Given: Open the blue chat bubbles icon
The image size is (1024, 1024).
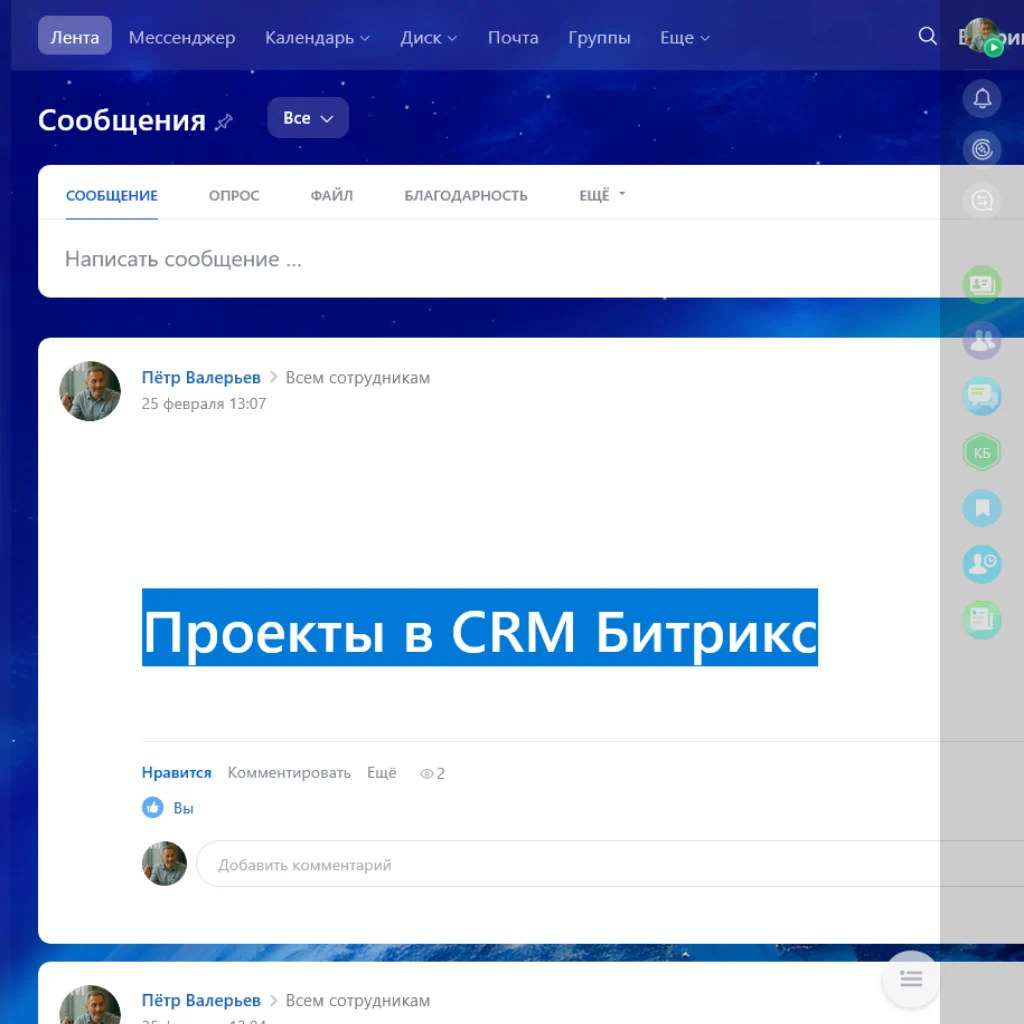Looking at the screenshot, I should tap(982, 396).
